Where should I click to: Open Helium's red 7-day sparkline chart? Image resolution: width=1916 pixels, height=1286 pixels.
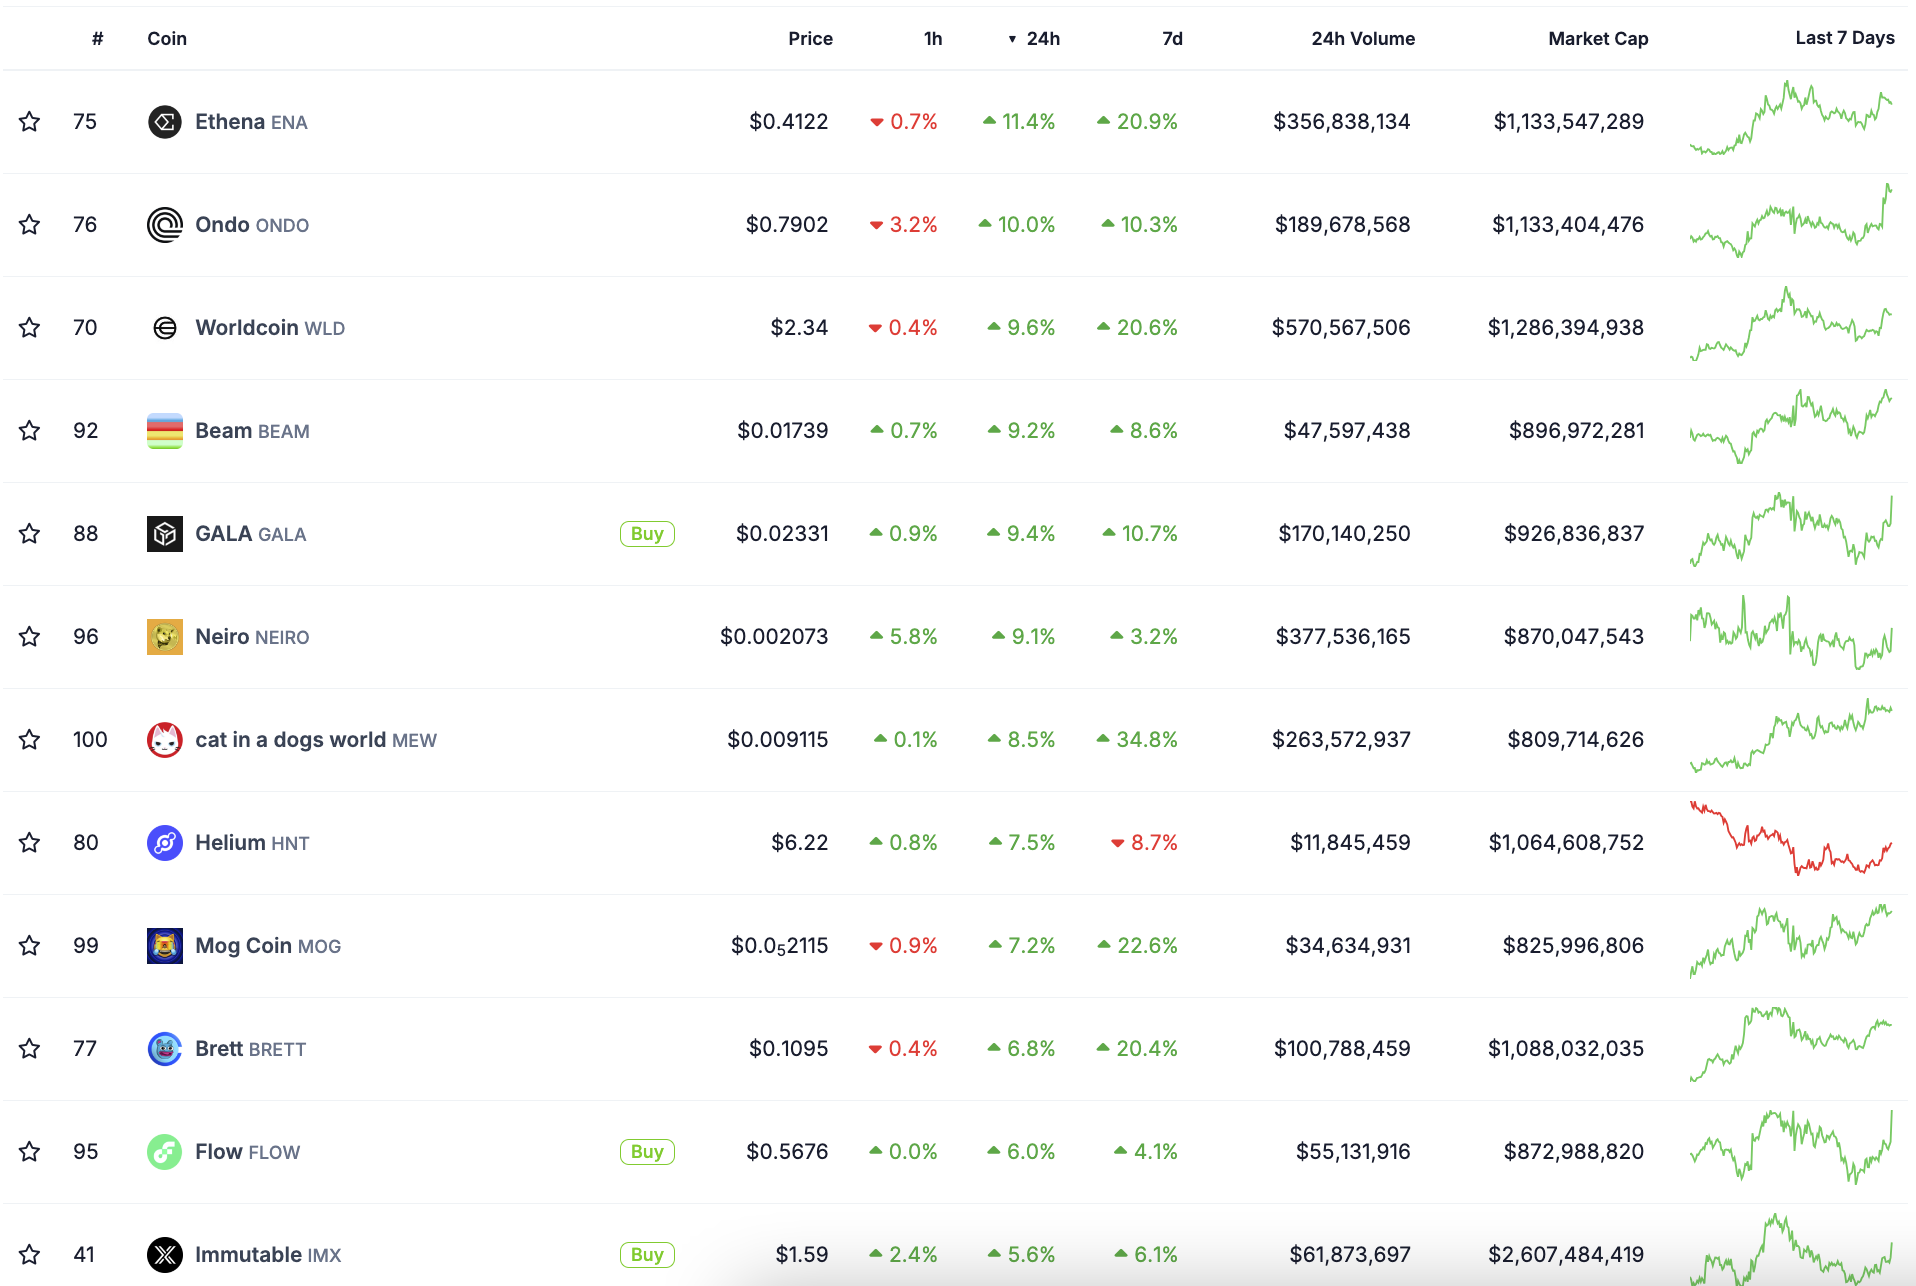coord(1791,838)
